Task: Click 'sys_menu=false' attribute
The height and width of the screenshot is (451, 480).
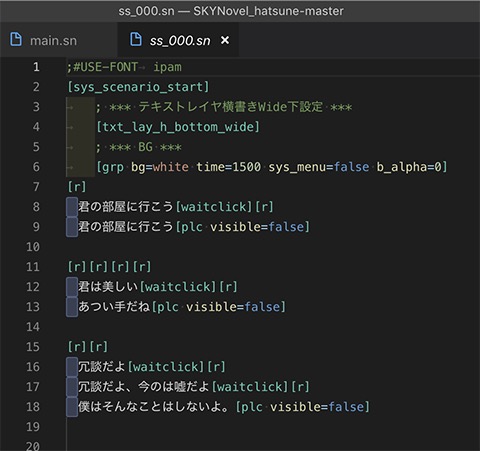Action: pyautogui.click(x=319, y=167)
